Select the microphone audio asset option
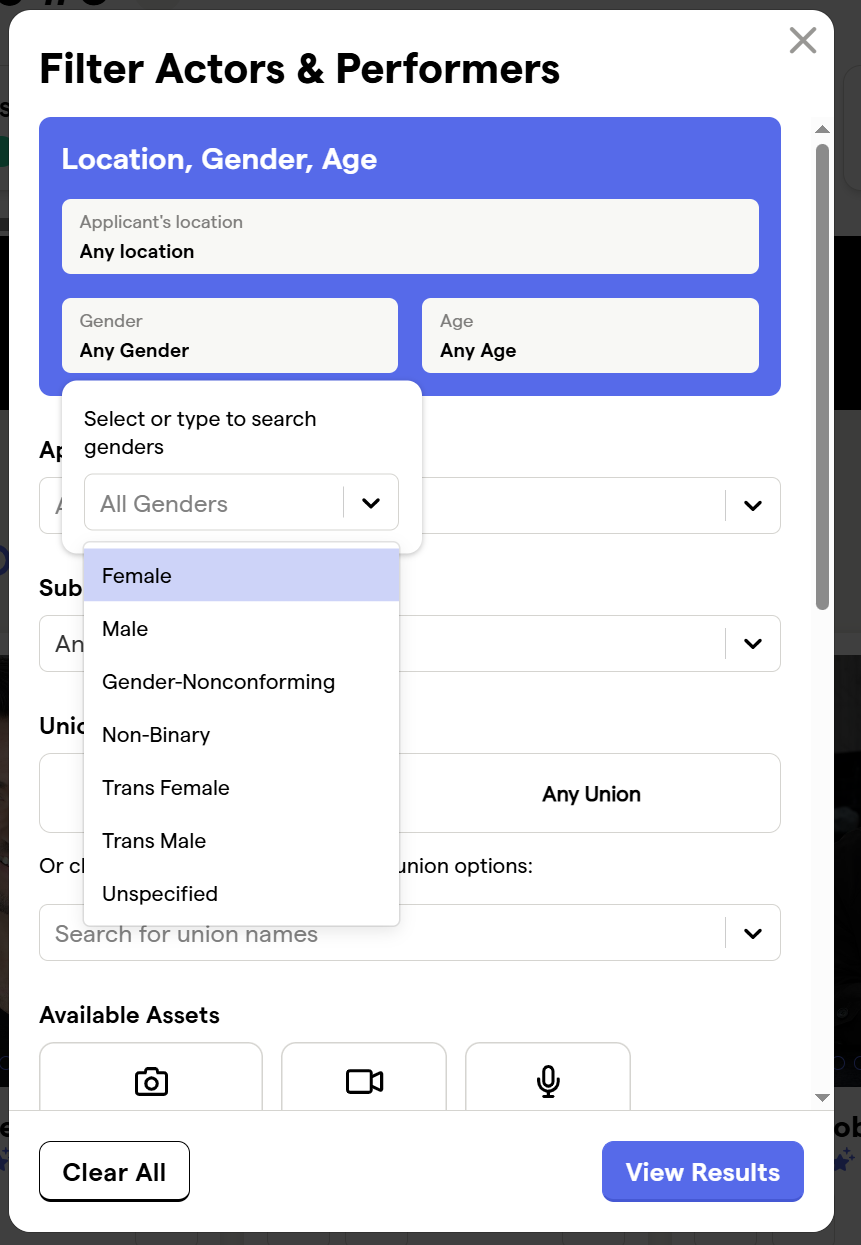The height and width of the screenshot is (1245, 861). 548,1077
